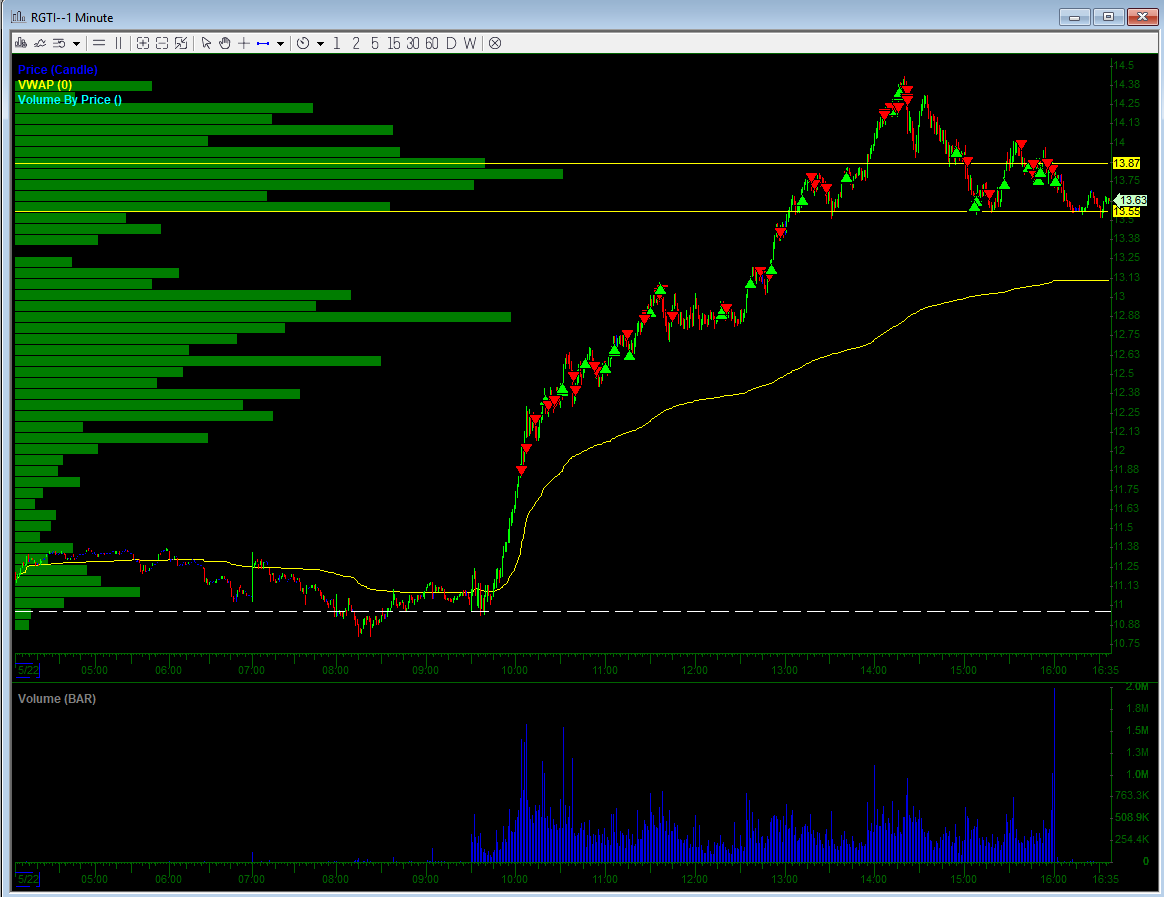Click the 2.0M value on volume scale
The height and width of the screenshot is (897, 1164).
1137,687
